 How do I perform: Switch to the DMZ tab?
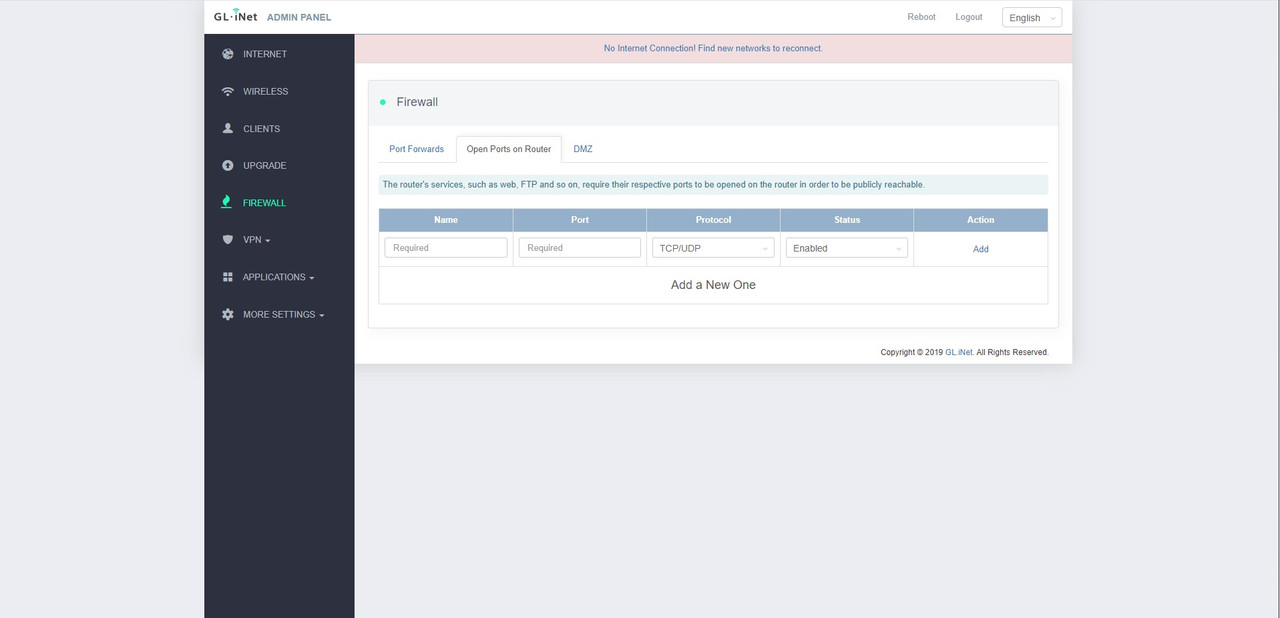click(x=583, y=149)
